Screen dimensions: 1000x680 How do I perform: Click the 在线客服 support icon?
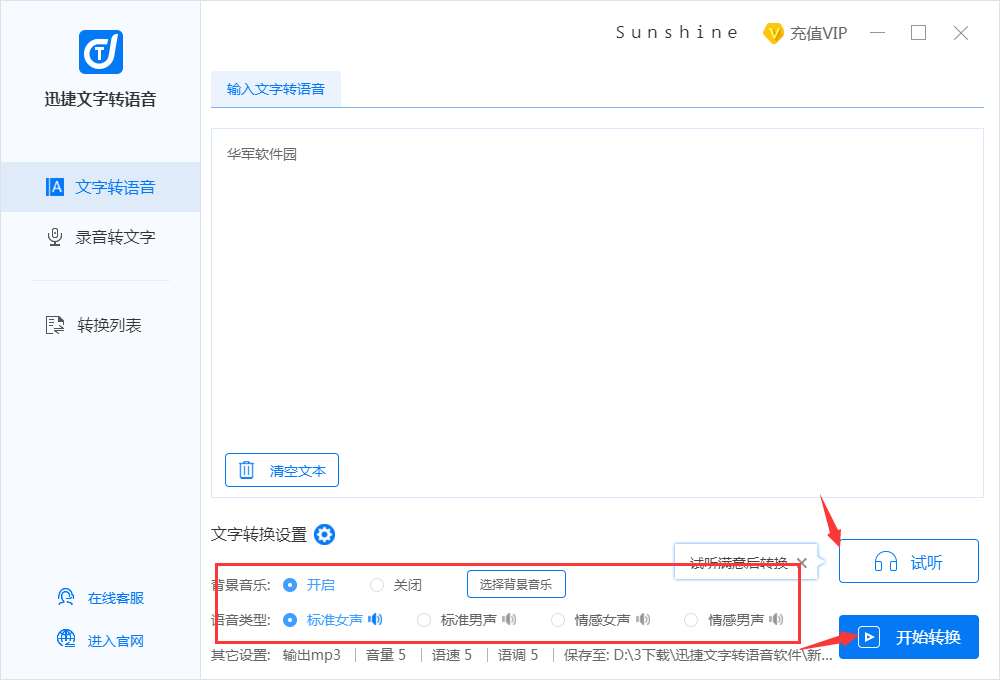coord(66,597)
